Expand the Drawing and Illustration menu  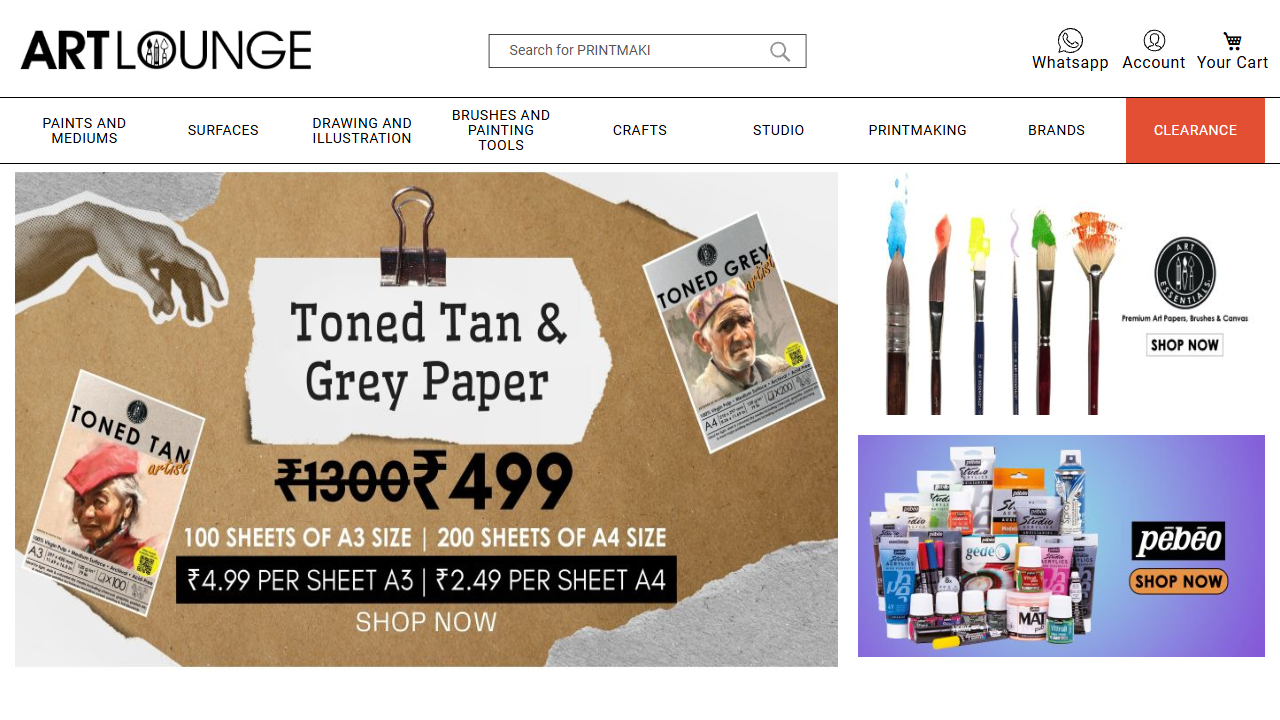tap(362, 130)
